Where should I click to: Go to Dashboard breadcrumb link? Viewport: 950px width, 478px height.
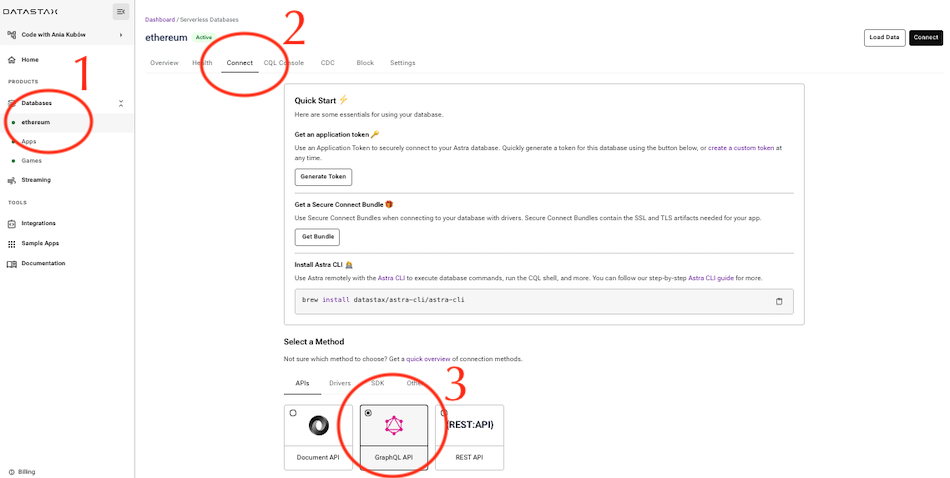point(160,20)
